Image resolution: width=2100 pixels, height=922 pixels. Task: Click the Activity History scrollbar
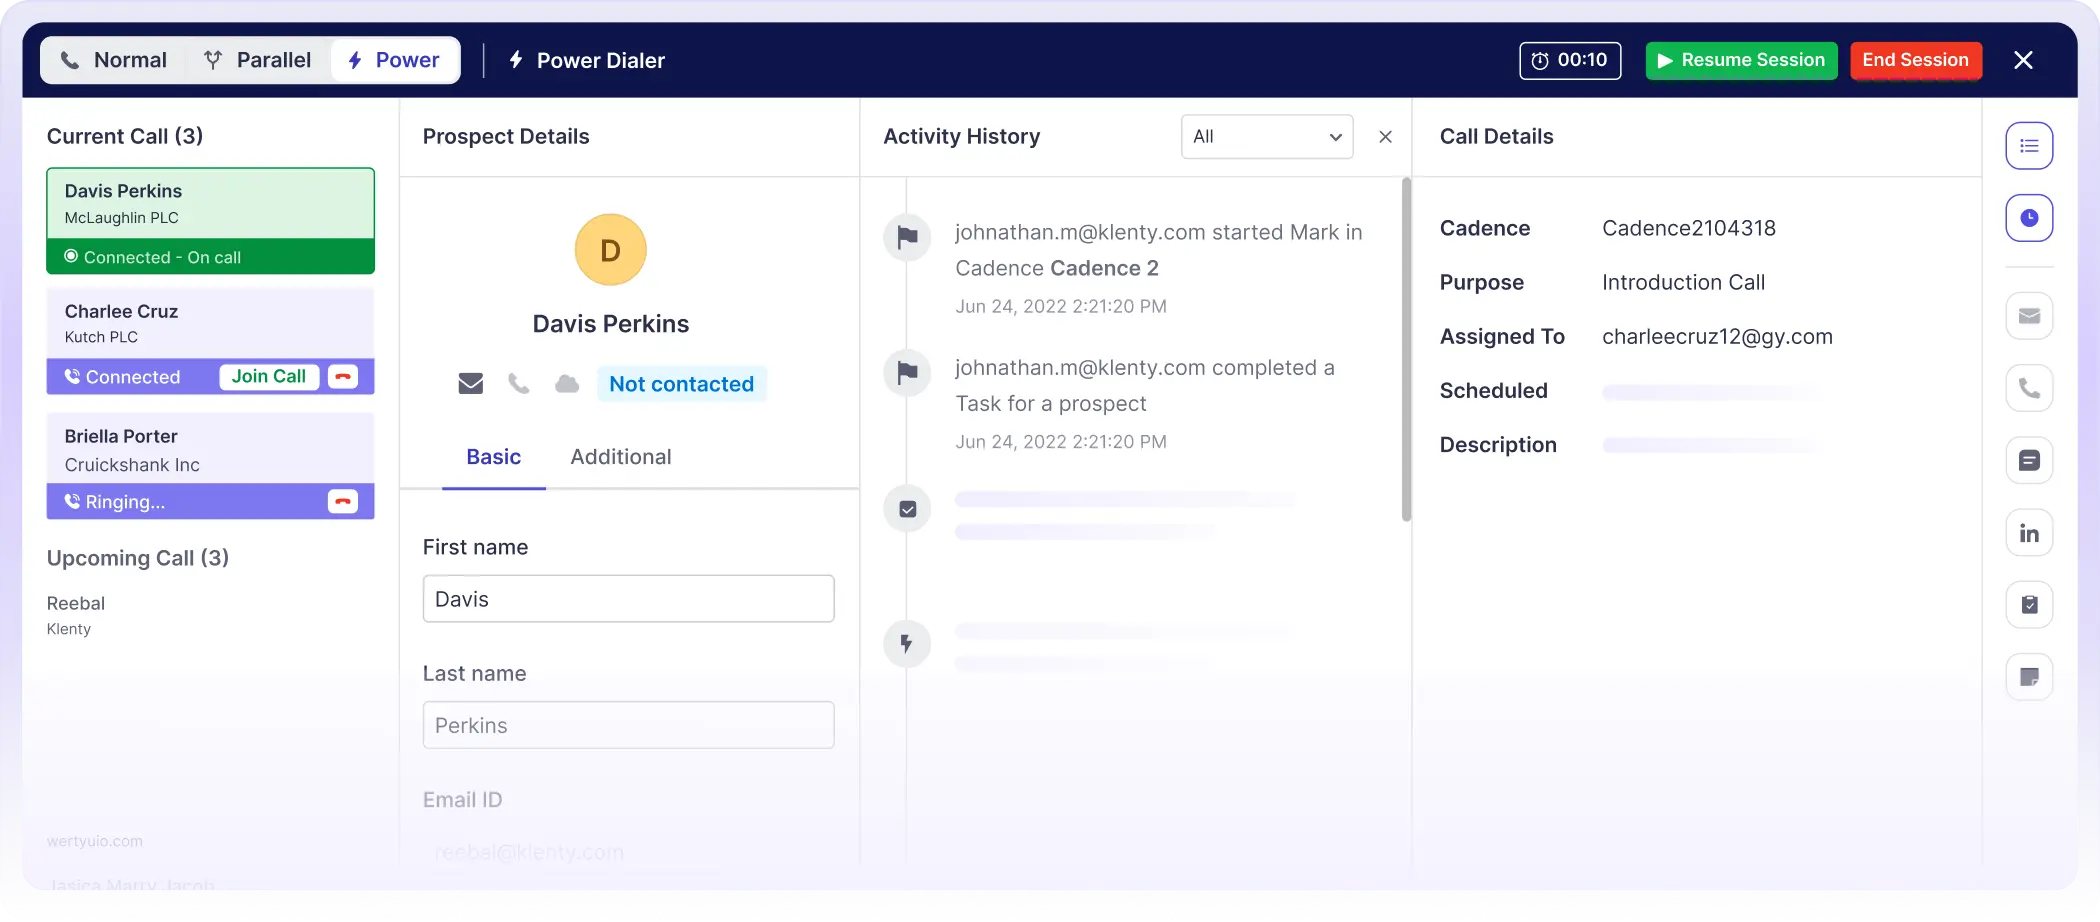pos(1406,350)
